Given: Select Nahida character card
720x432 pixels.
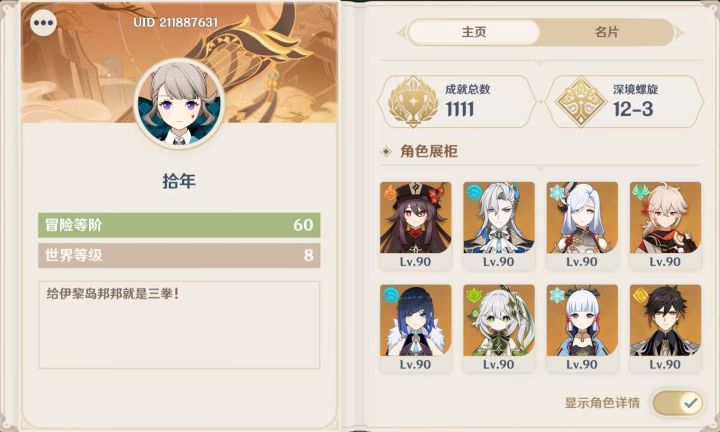Looking at the screenshot, I should pyautogui.click(x=499, y=328).
